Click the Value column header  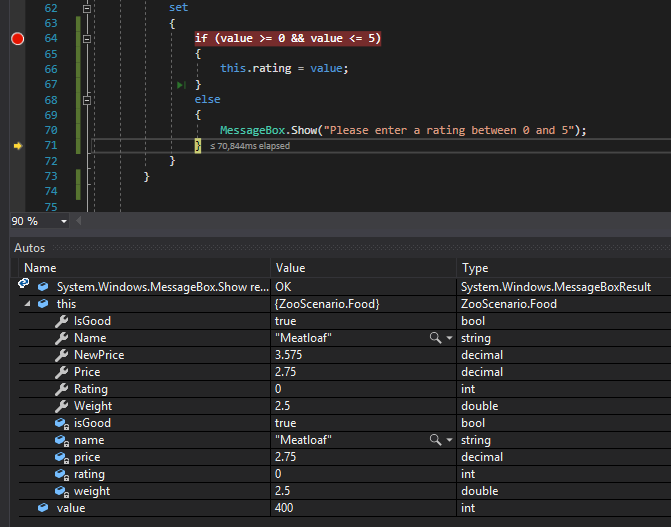290,268
